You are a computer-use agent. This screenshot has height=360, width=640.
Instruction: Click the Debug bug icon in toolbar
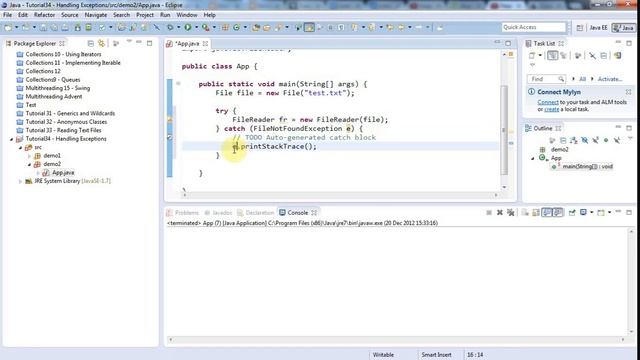tap(170, 27)
